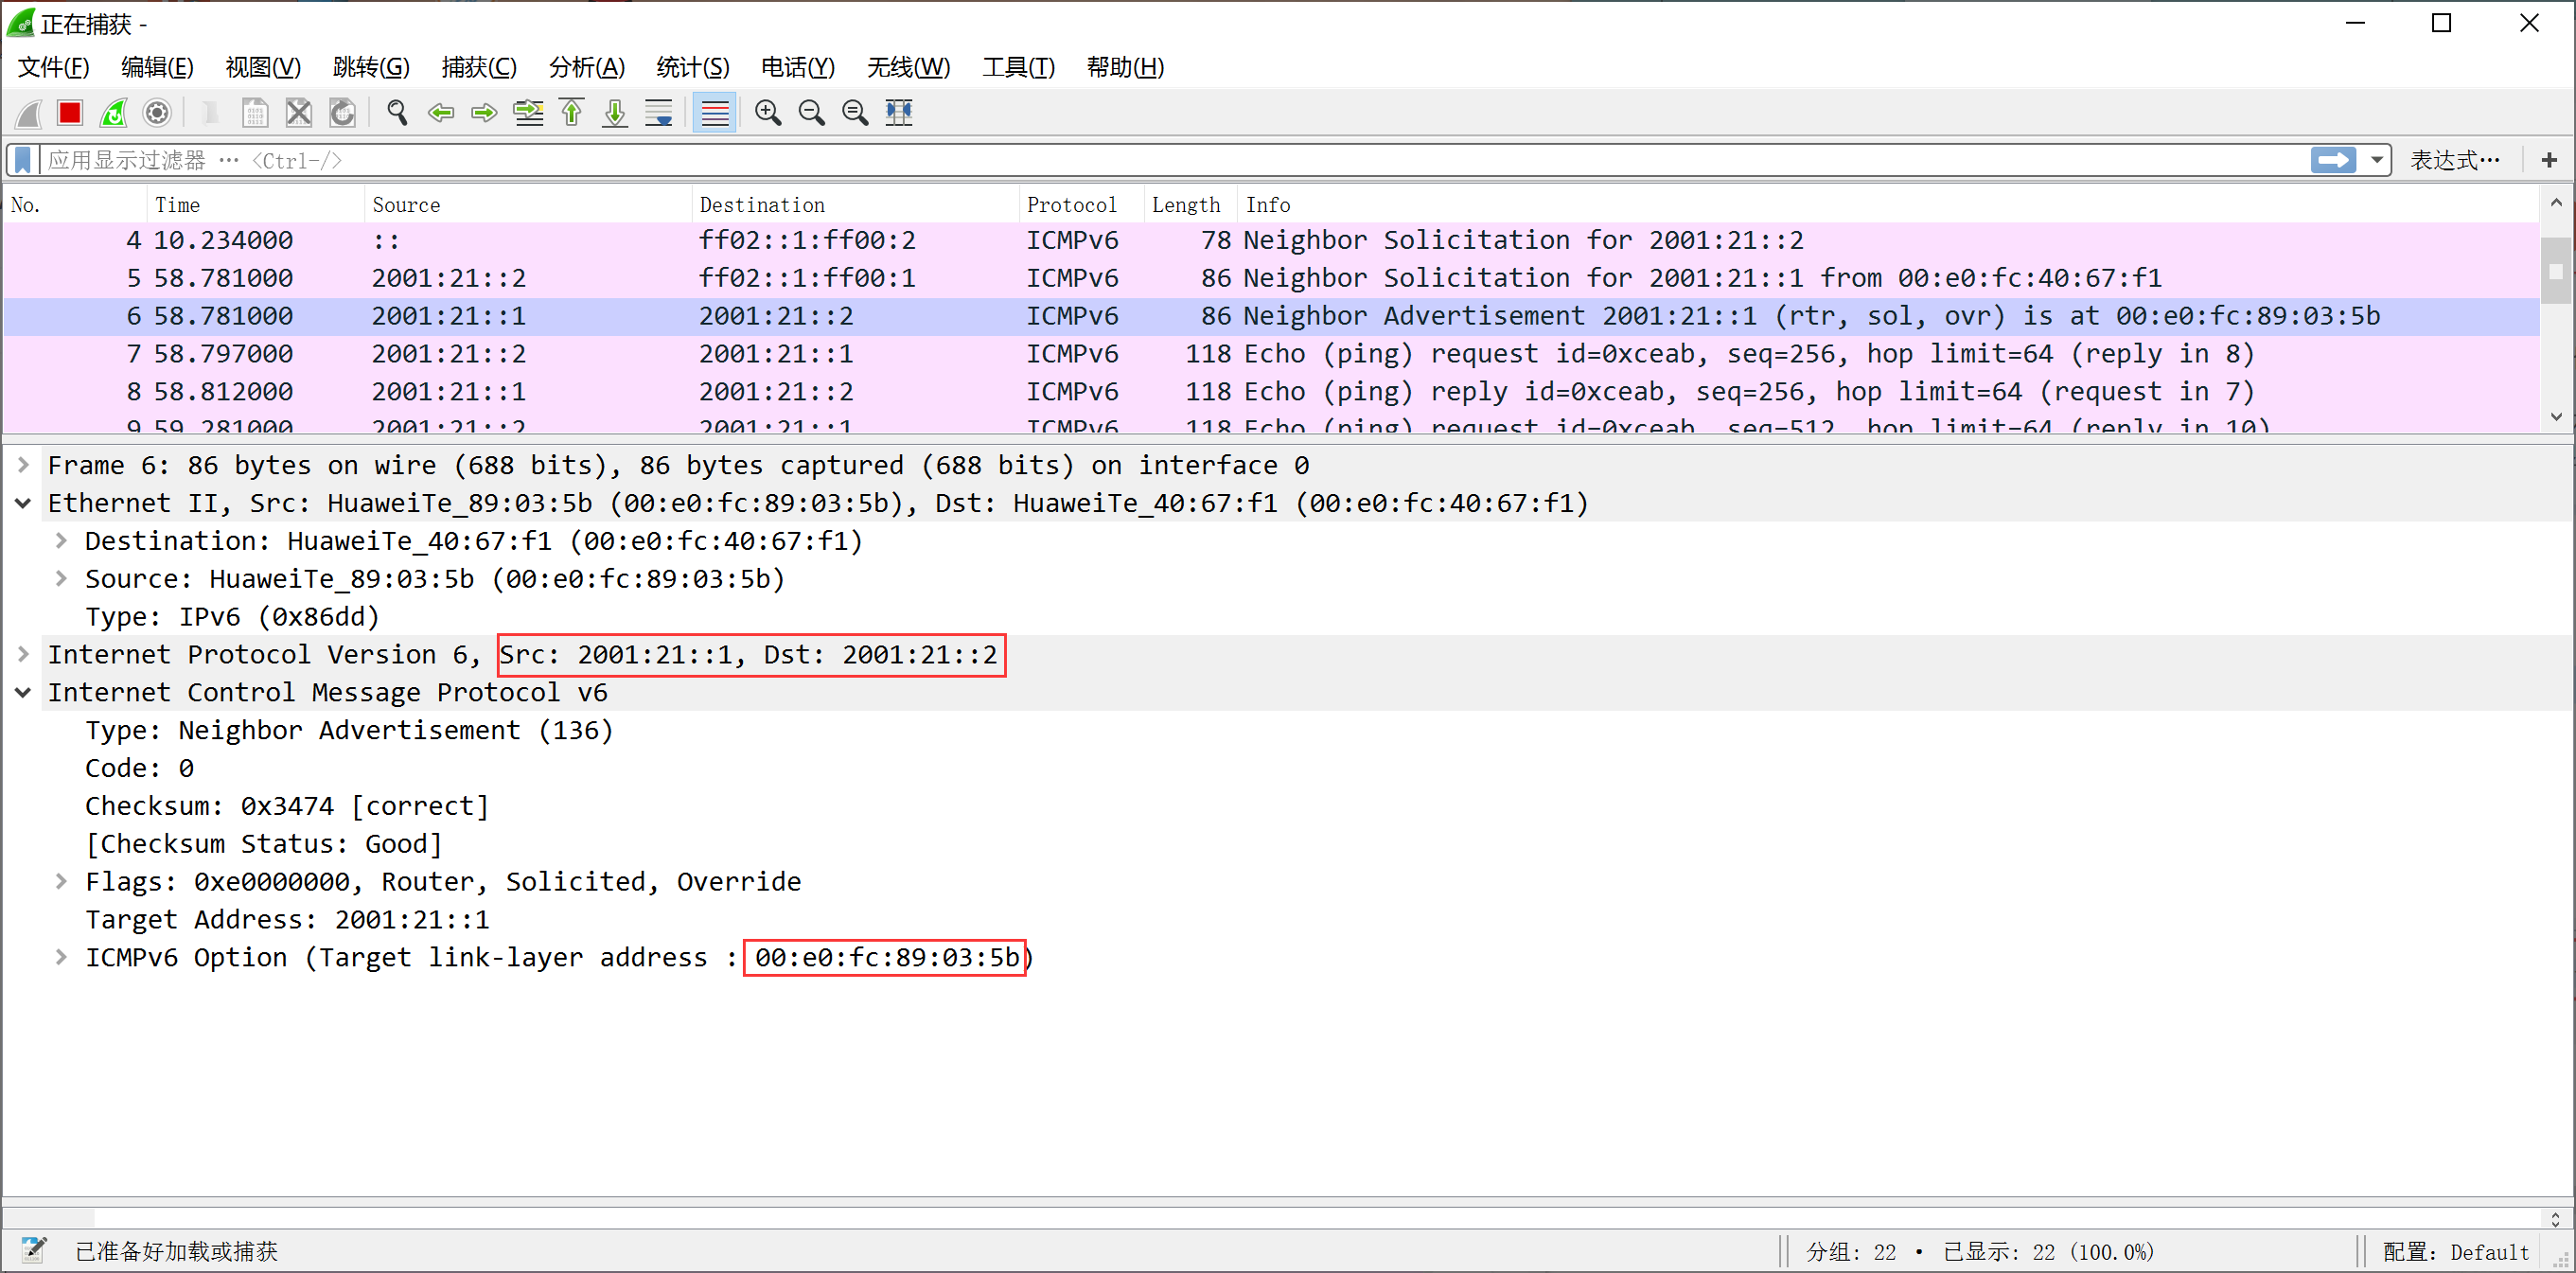Image resolution: width=2576 pixels, height=1273 pixels.
Task: Click the plus button to add a filter button
Action: pyautogui.click(x=2548, y=160)
